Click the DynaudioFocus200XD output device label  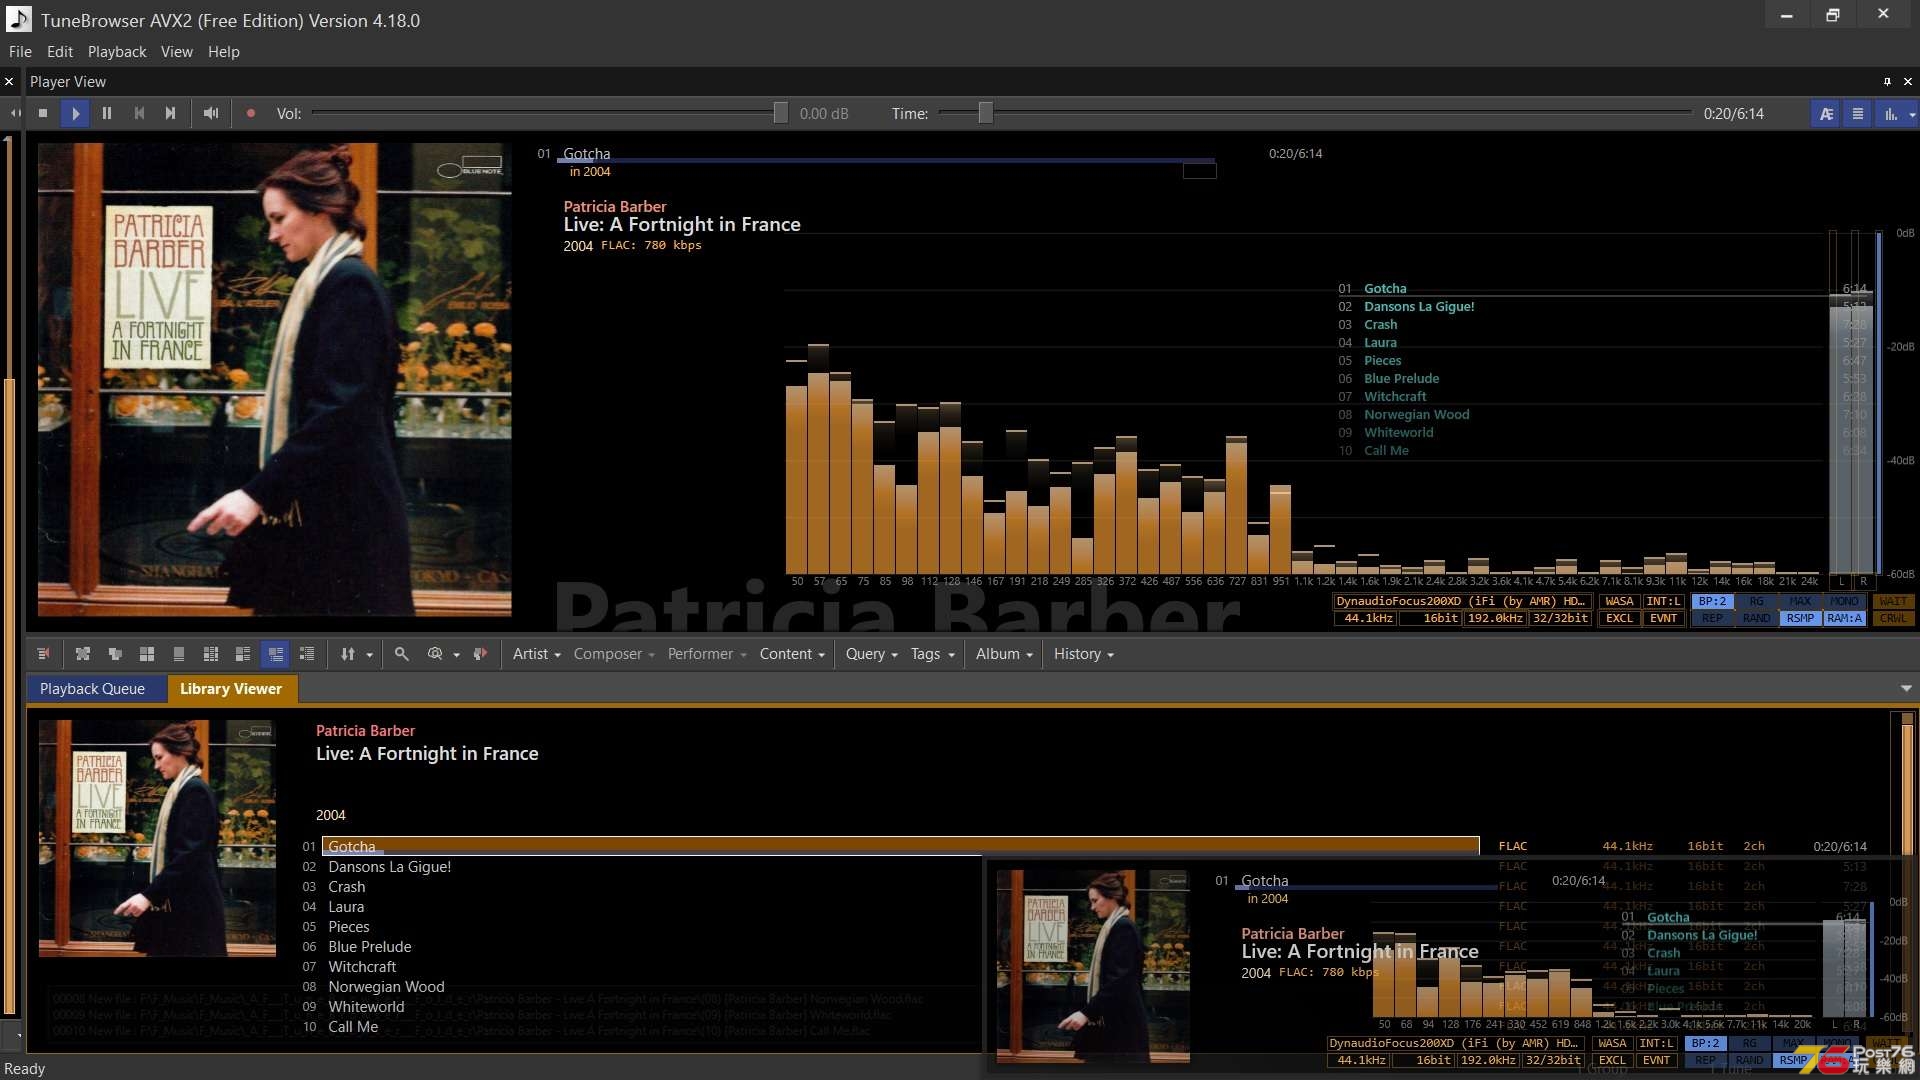1462,602
